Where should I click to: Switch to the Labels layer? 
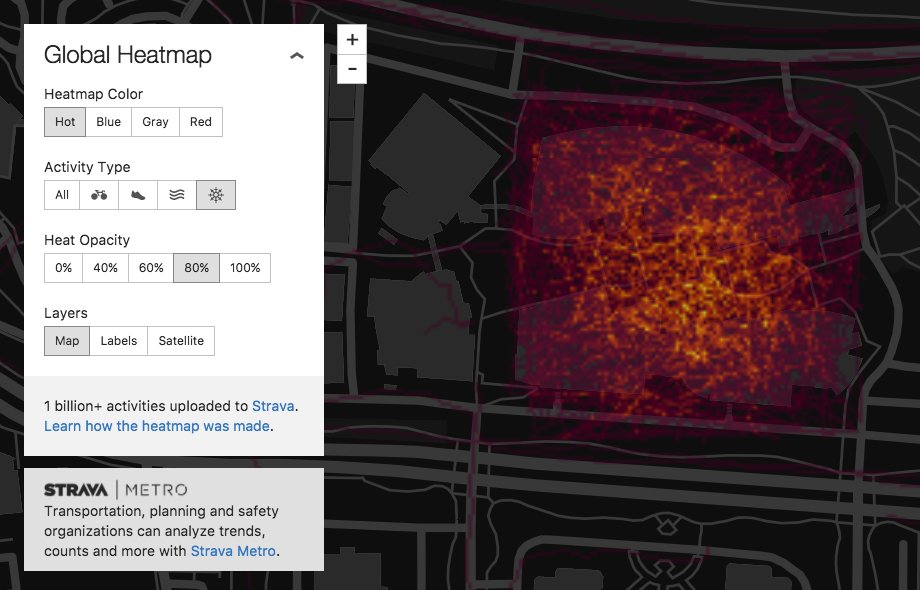pyautogui.click(x=119, y=341)
